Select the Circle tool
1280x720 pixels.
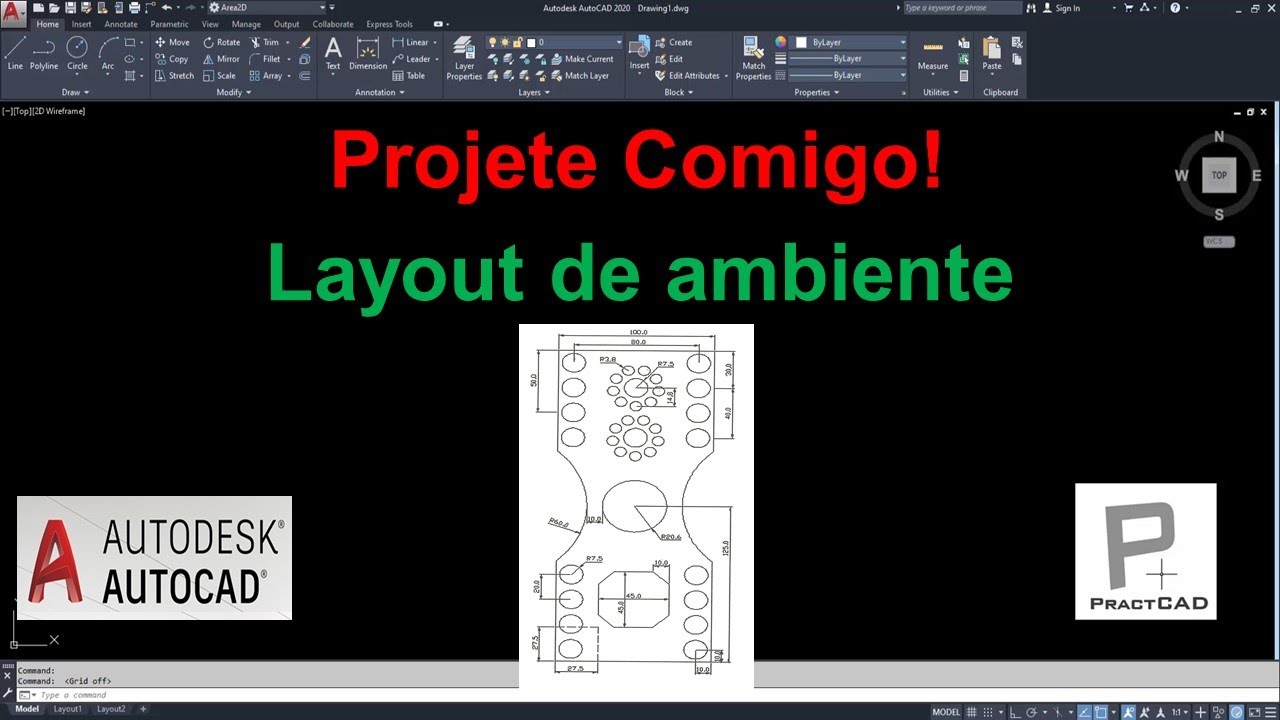[x=77, y=53]
